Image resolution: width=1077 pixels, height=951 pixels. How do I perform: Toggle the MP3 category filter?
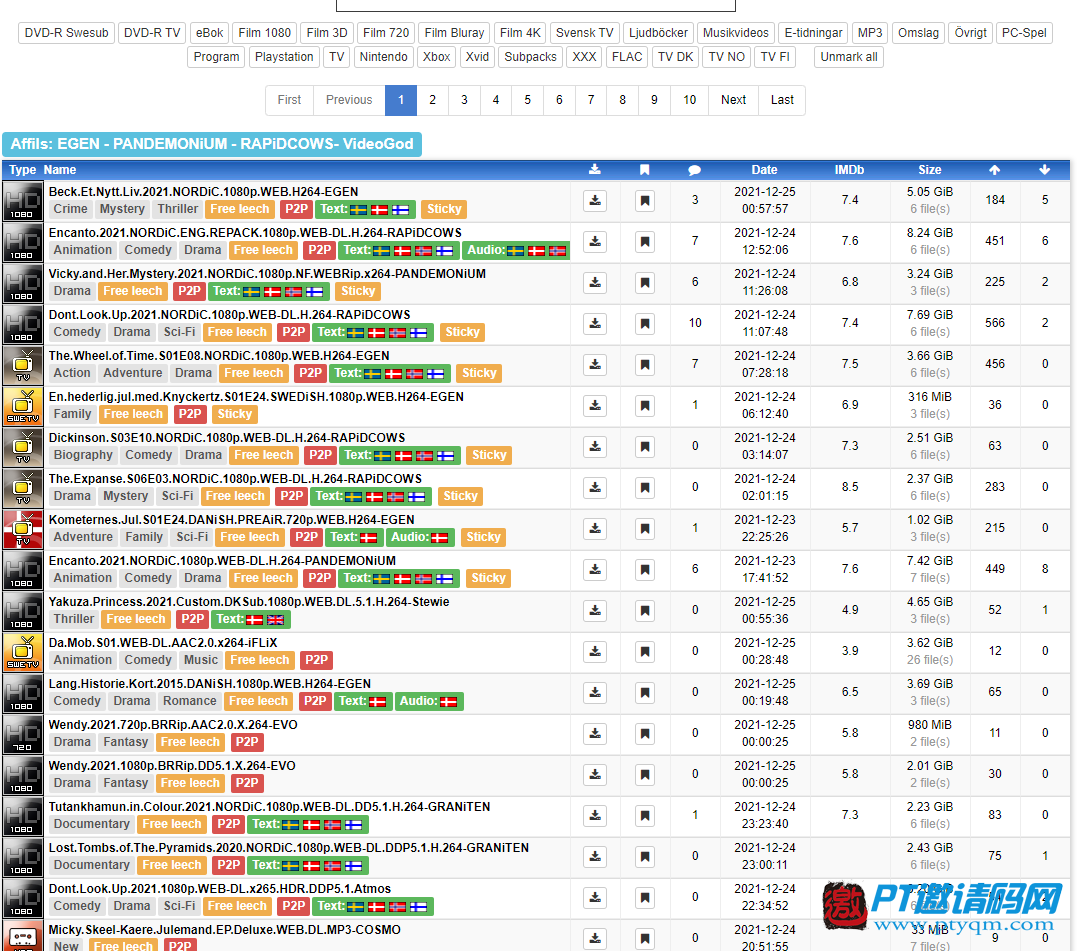pos(870,33)
